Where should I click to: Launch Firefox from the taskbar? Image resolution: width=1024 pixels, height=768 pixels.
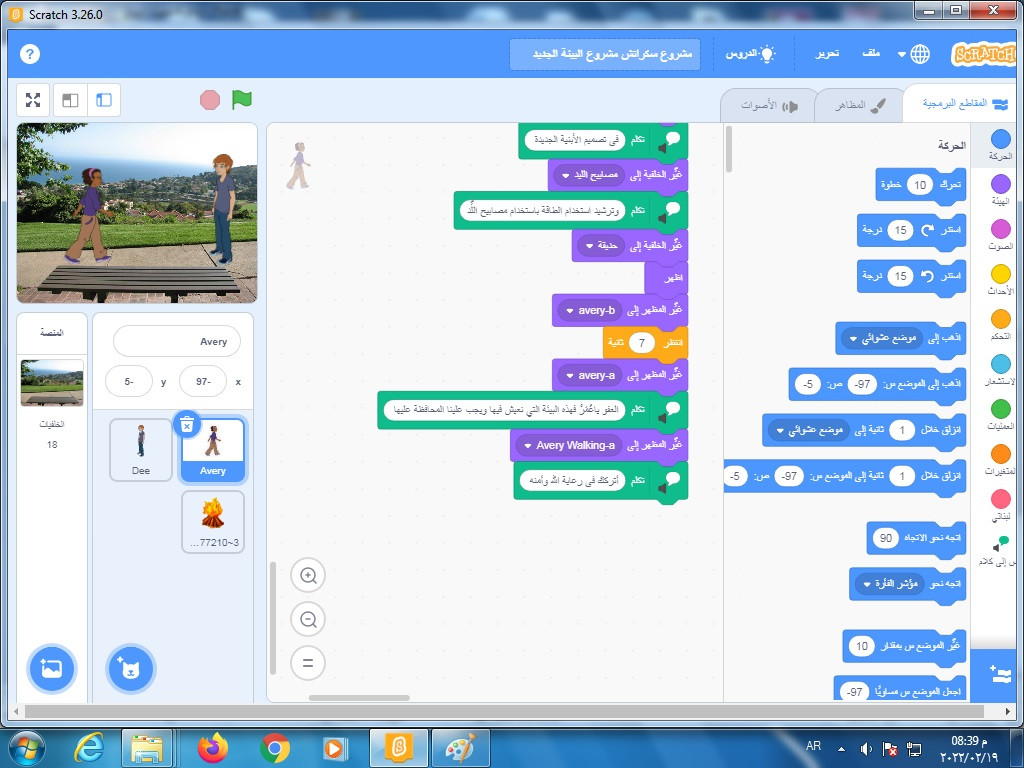point(212,747)
